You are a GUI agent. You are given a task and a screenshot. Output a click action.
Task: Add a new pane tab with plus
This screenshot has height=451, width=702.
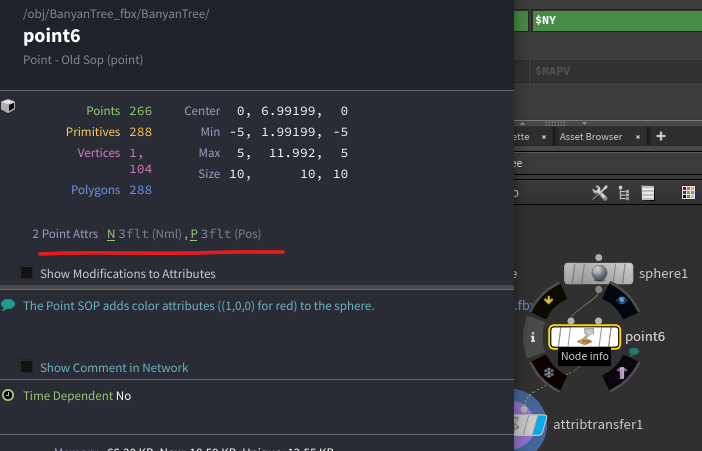[x=661, y=136]
